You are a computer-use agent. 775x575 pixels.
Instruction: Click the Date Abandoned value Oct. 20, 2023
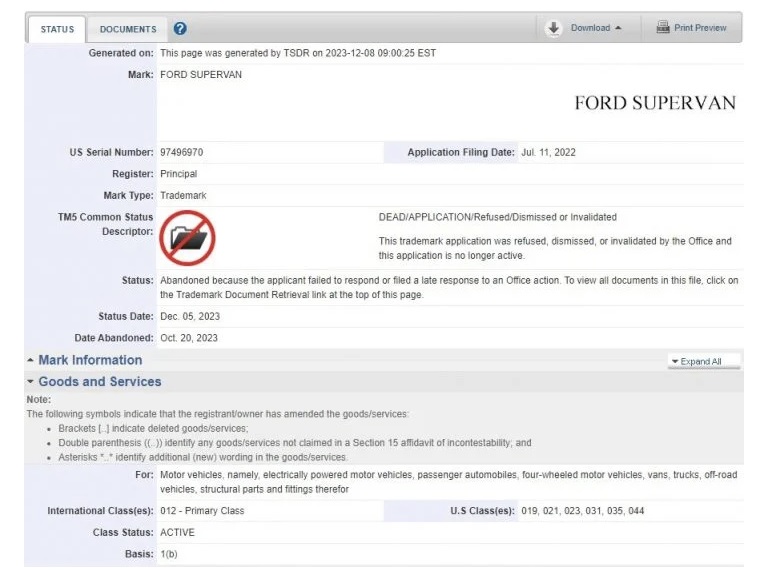coord(189,338)
